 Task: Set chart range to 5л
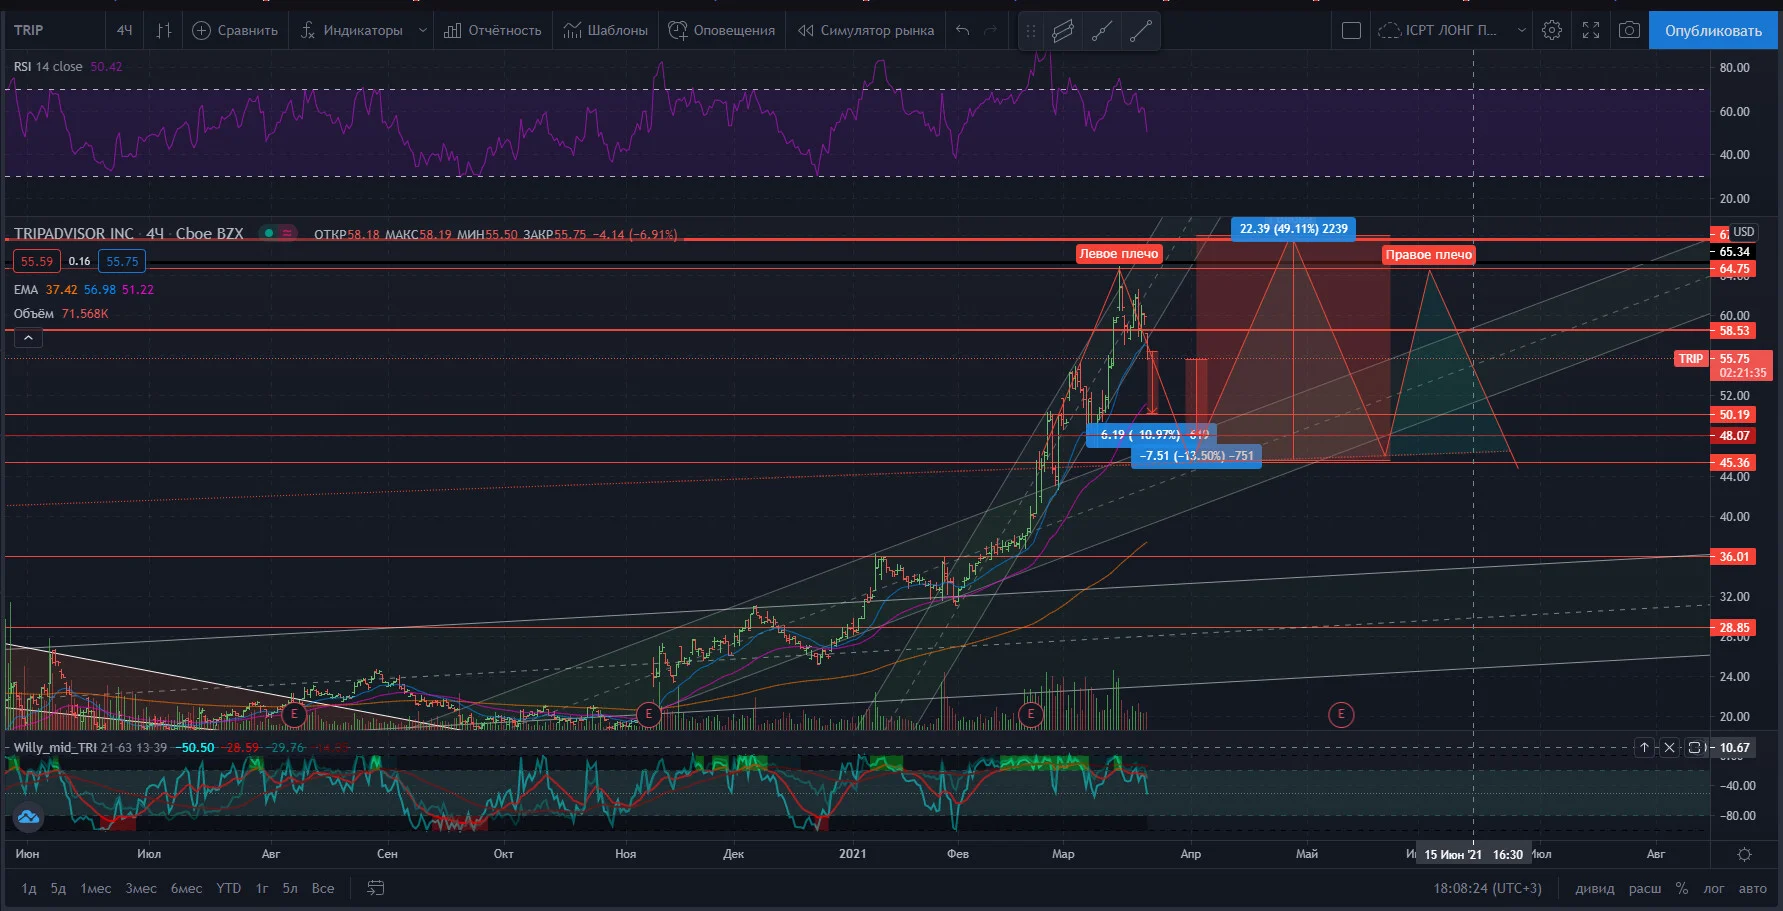pos(290,888)
